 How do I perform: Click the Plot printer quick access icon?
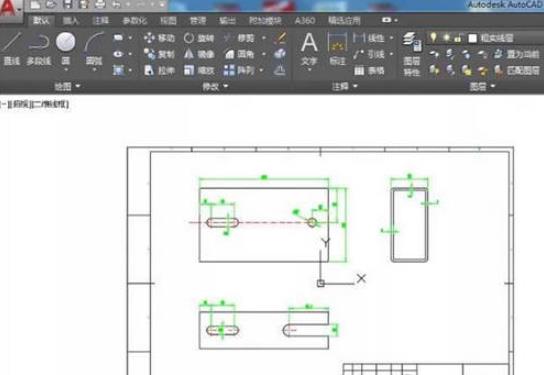point(100,5)
